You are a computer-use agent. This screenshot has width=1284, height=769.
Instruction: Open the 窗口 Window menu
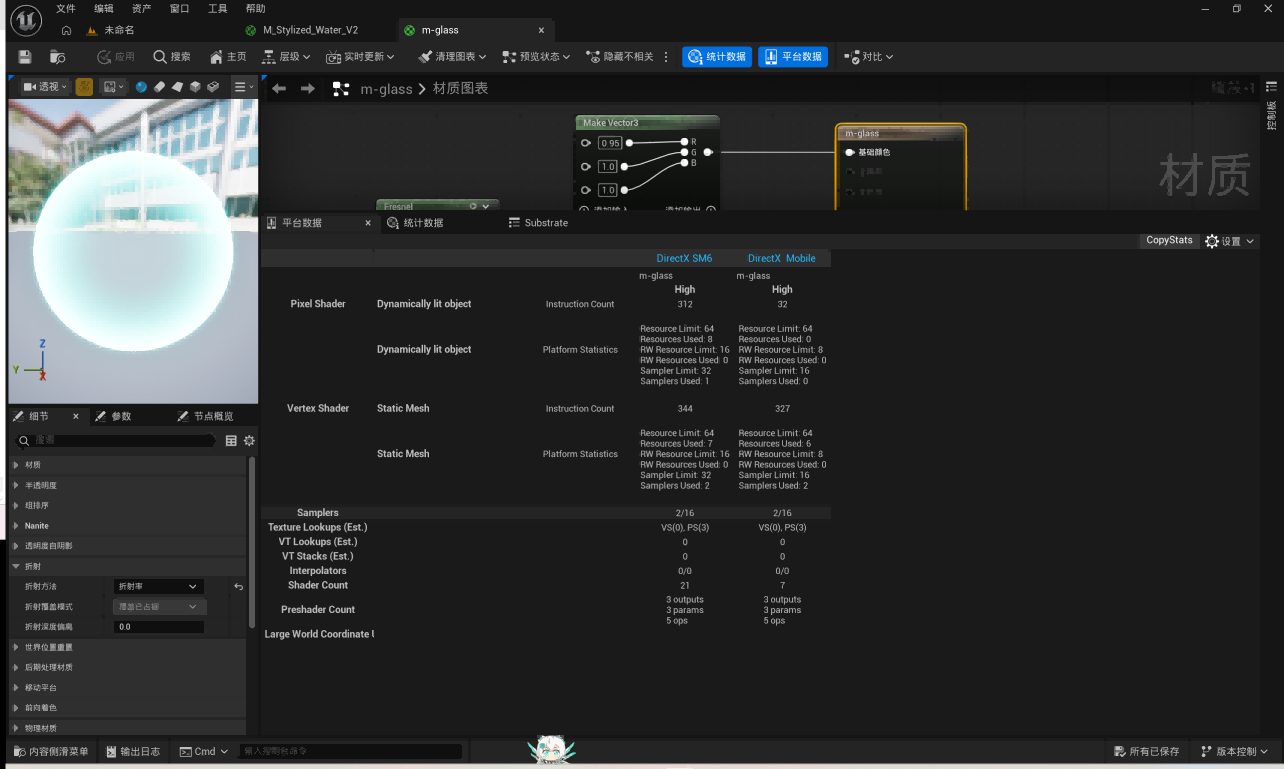point(179,8)
